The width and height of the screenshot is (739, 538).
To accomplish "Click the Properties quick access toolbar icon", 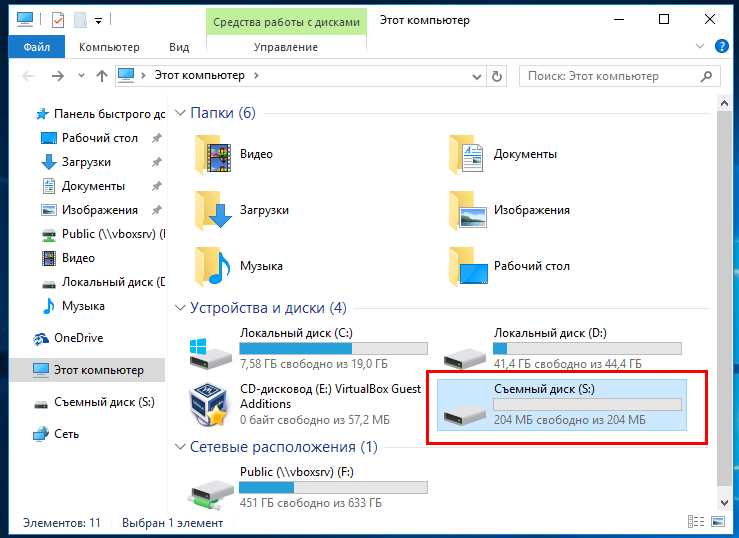I will coord(57,20).
